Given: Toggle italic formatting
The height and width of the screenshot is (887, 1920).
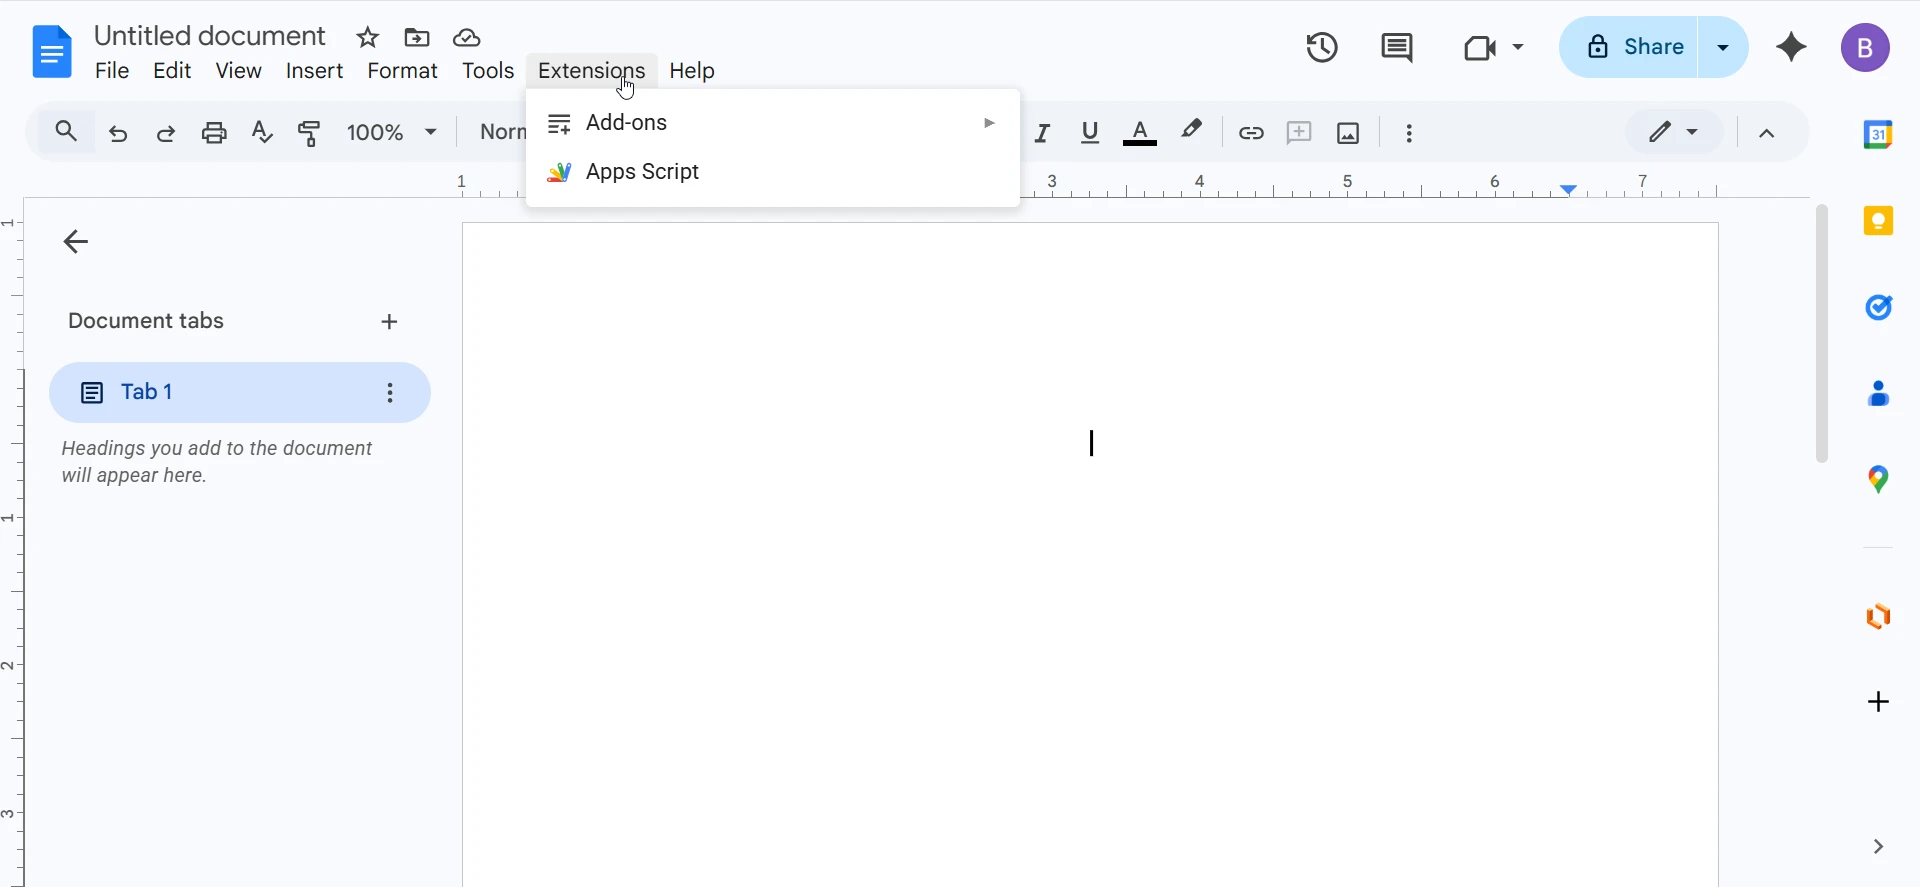Looking at the screenshot, I should (x=1042, y=133).
